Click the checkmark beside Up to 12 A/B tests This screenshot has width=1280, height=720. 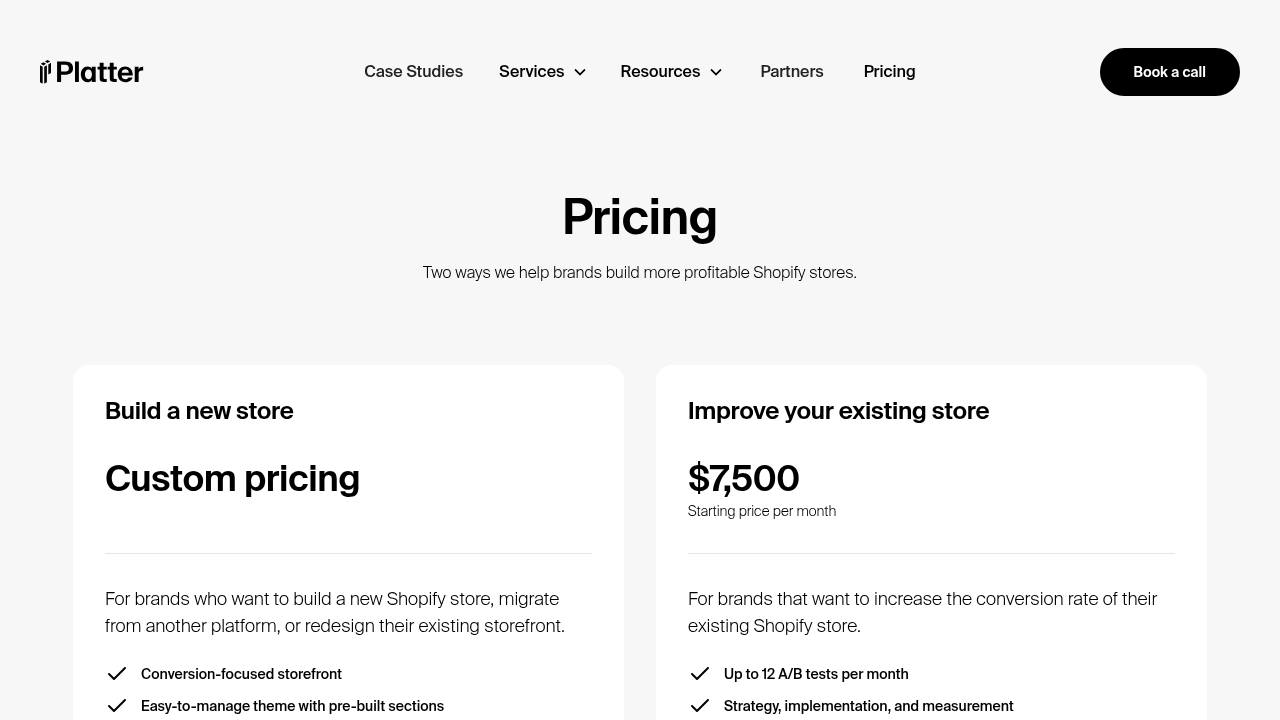pyautogui.click(x=700, y=674)
